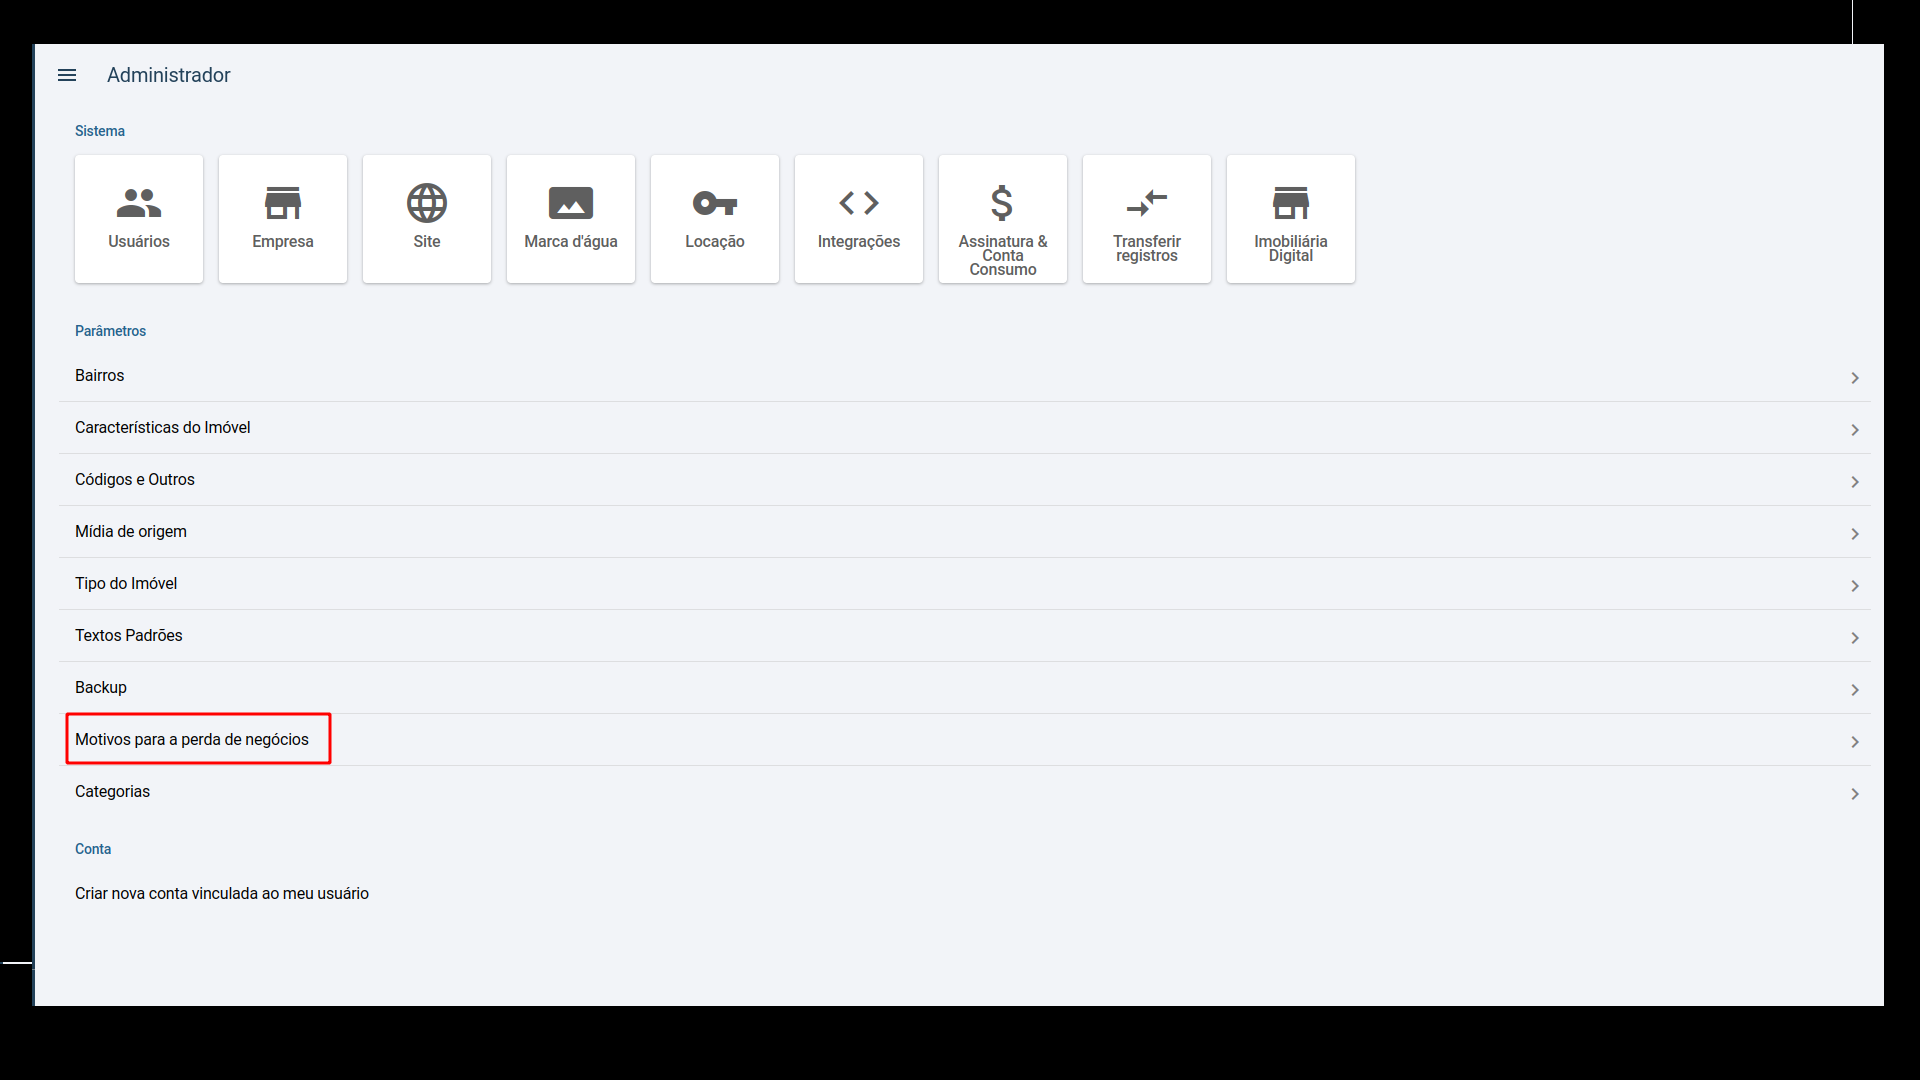Screen dimensions: 1920x1080
Task: Open the Imobiliária Digital card
Action: 1291,219
